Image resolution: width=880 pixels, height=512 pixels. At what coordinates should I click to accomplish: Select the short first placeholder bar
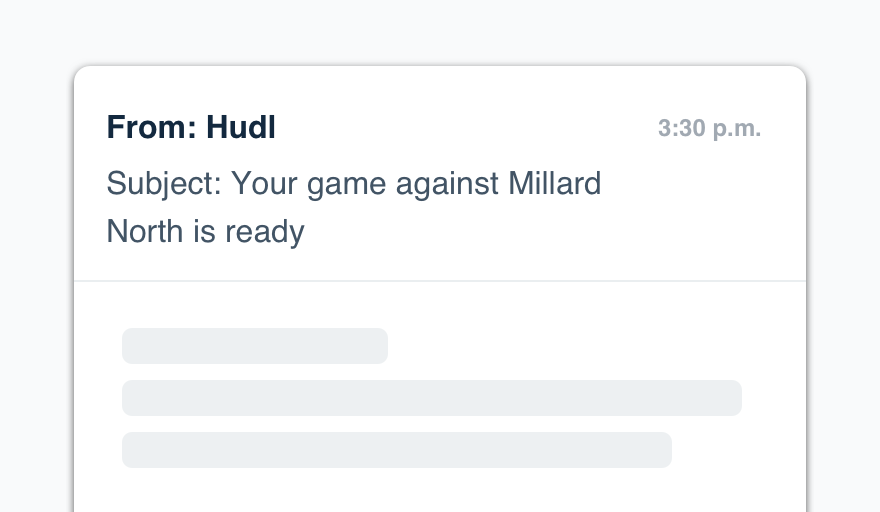(x=254, y=346)
